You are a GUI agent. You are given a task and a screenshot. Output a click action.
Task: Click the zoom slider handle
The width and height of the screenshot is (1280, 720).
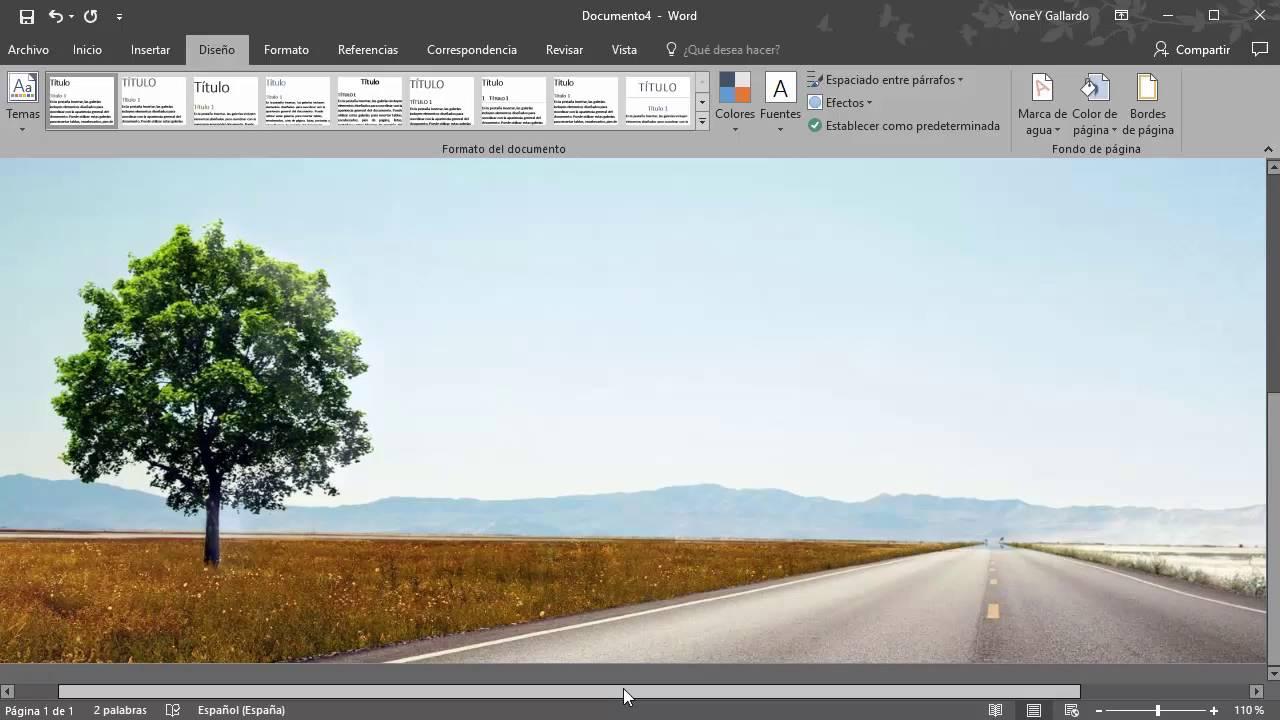(1158, 711)
